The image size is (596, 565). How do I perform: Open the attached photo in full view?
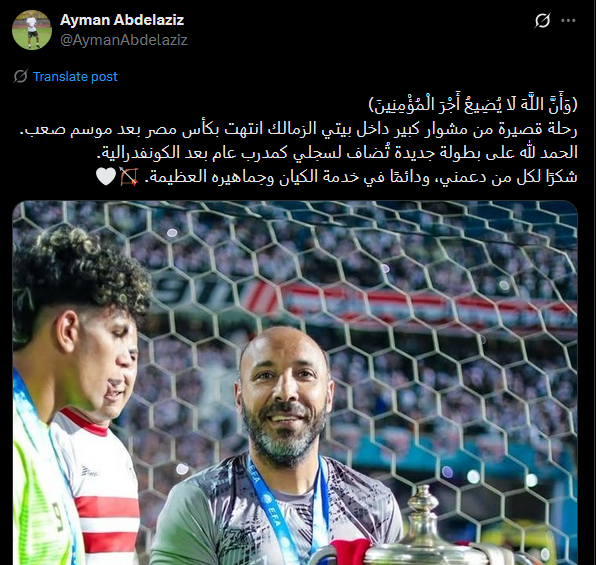click(295, 382)
